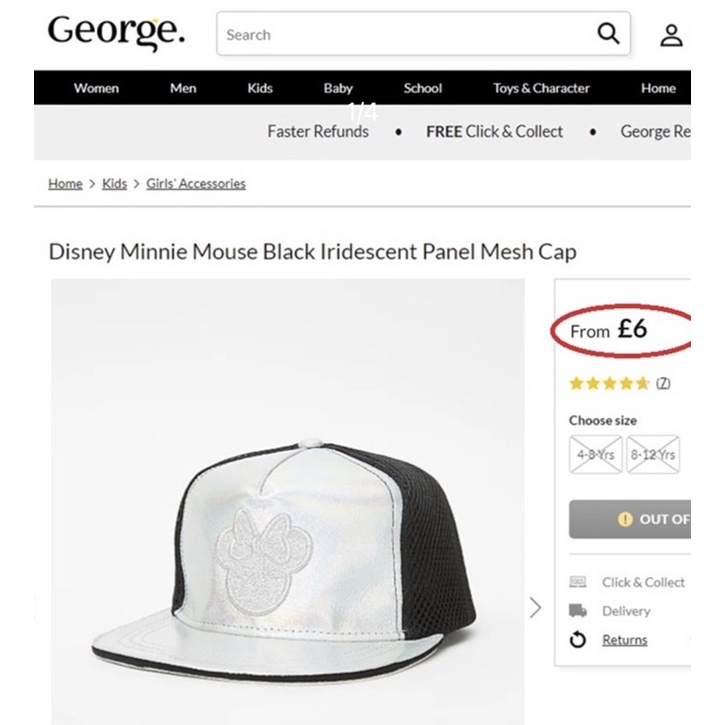Click the Click & Collect icon
Screen dimensions: 725x725
tap(578, 582)
